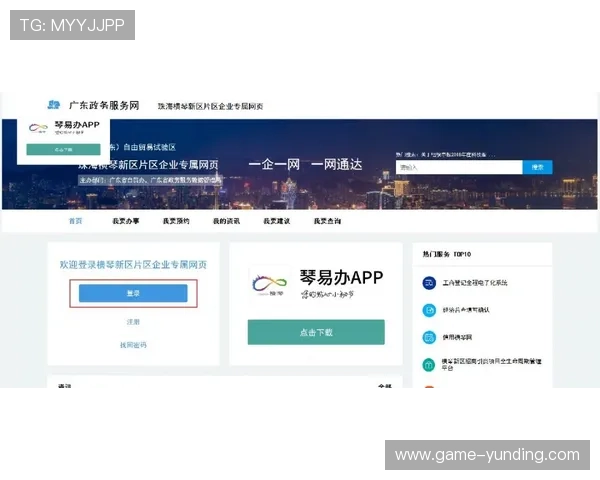Click the large 琴易办APP infinity logo
Screen dimensions: 600x480
tap(269, 285)
